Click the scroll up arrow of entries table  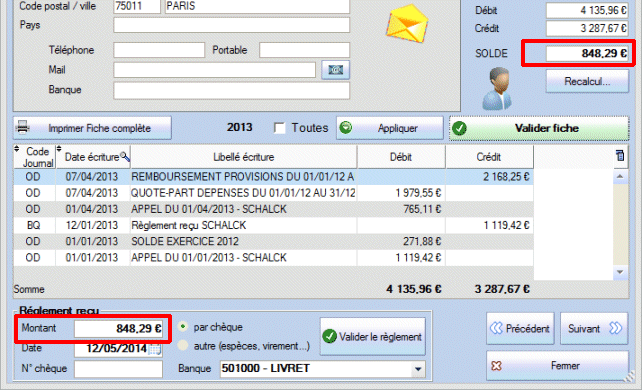pos(620,176)
